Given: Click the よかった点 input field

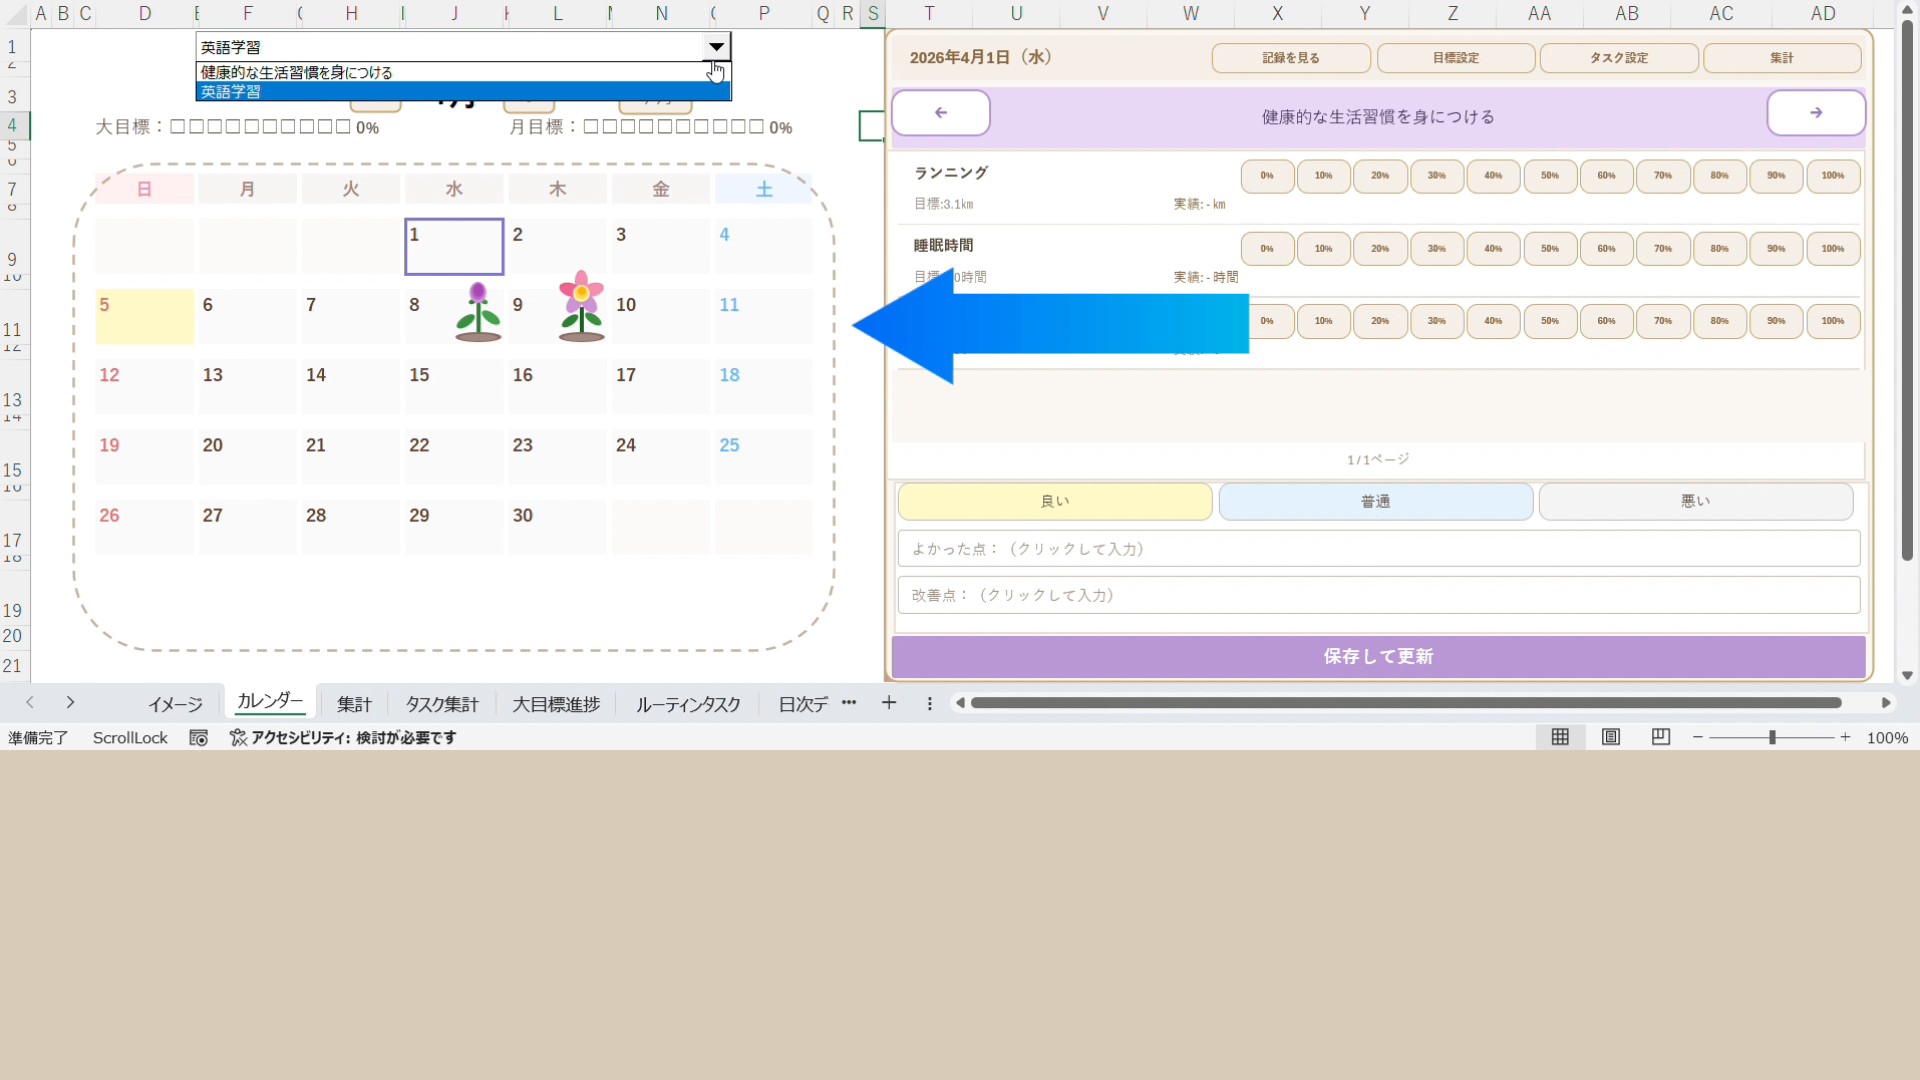Looking at the screenshot, I should 1378,549.
